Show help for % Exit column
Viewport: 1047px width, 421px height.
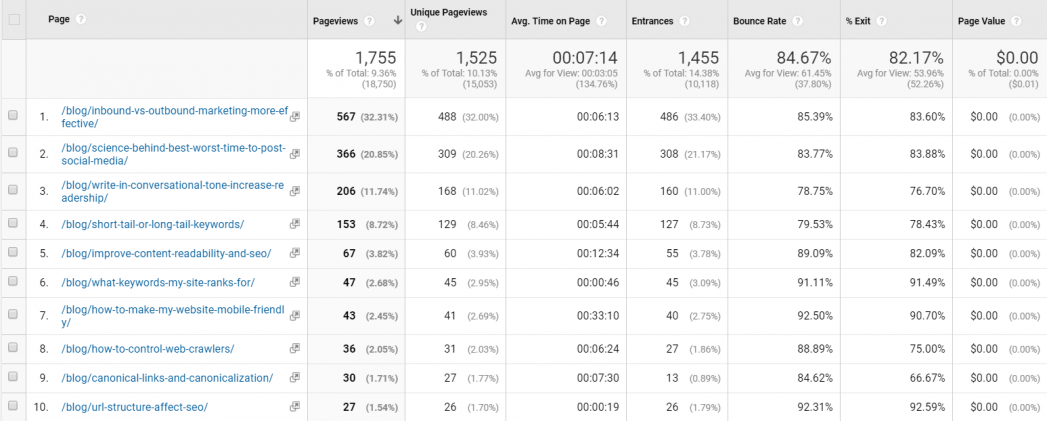(881, 21)
